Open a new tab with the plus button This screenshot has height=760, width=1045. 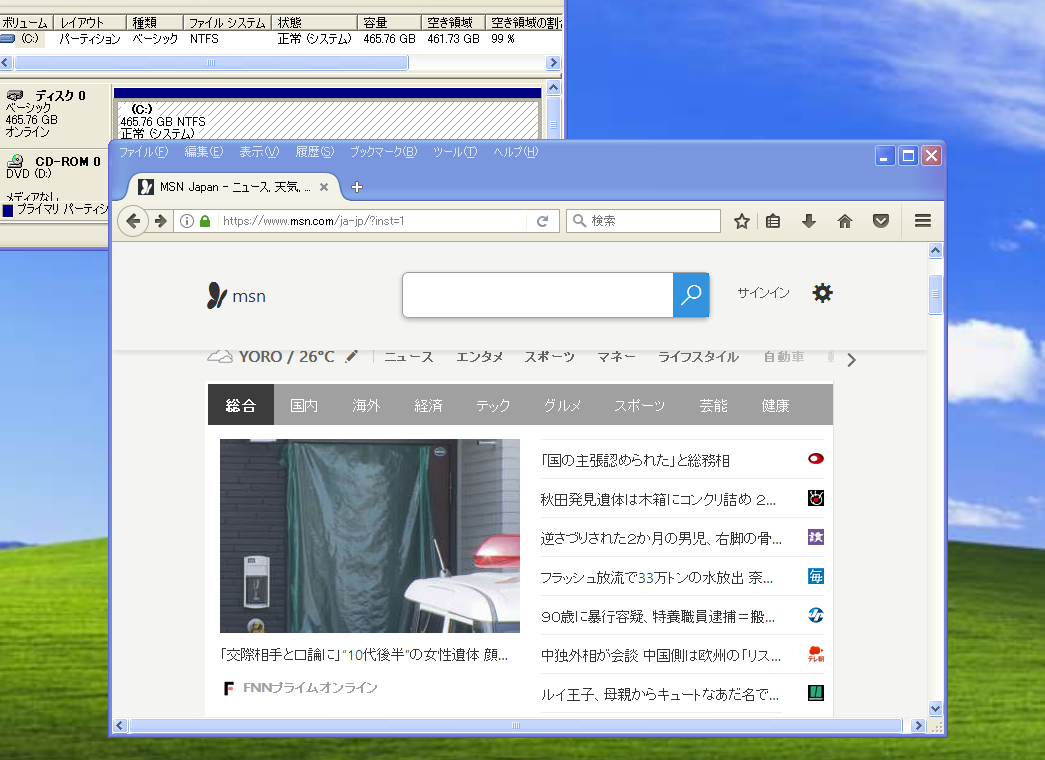357,185
